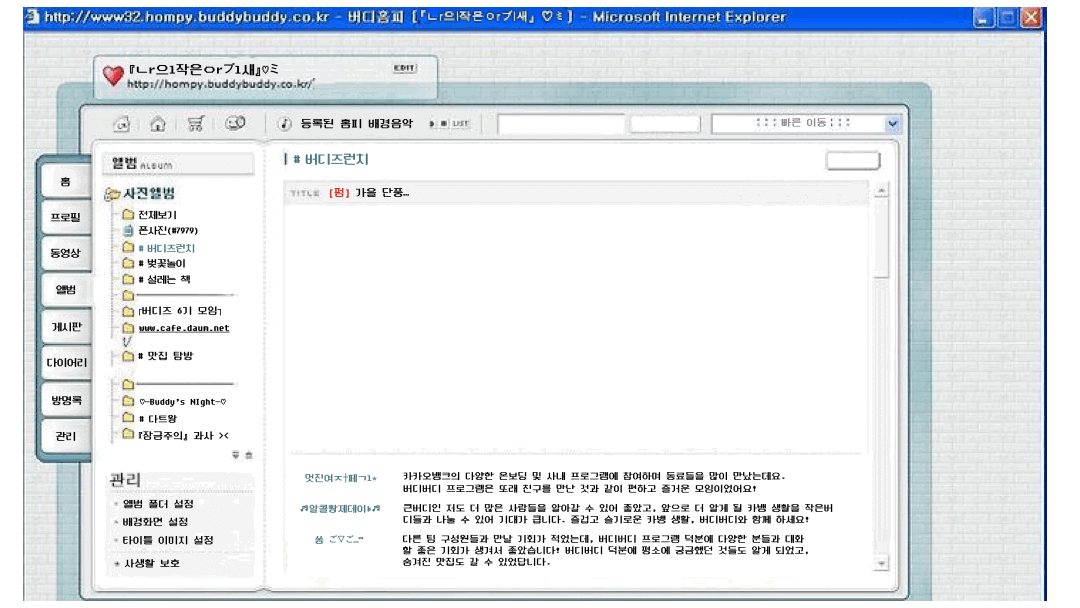Screen dimensions: 1080x608
Task: Open the 앨범 side tab
Action: (x=65, y=290)
